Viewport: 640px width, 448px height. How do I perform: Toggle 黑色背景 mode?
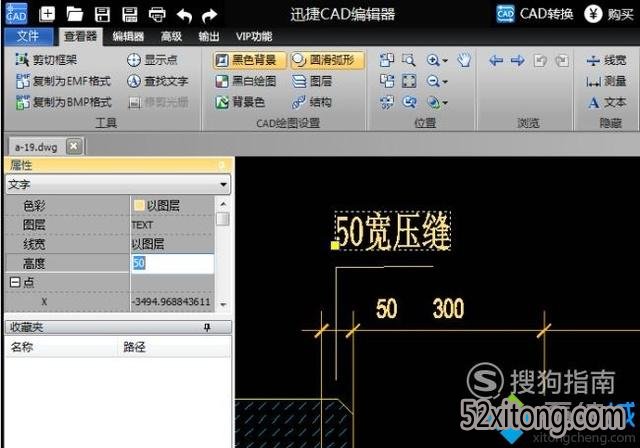coord(249,60)
